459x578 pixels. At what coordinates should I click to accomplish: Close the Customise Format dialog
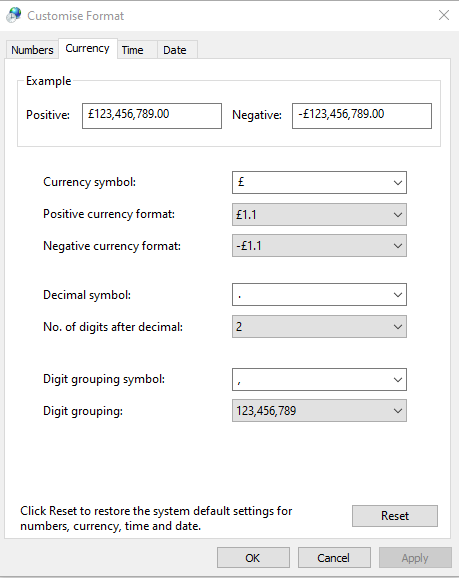(444, 15)
